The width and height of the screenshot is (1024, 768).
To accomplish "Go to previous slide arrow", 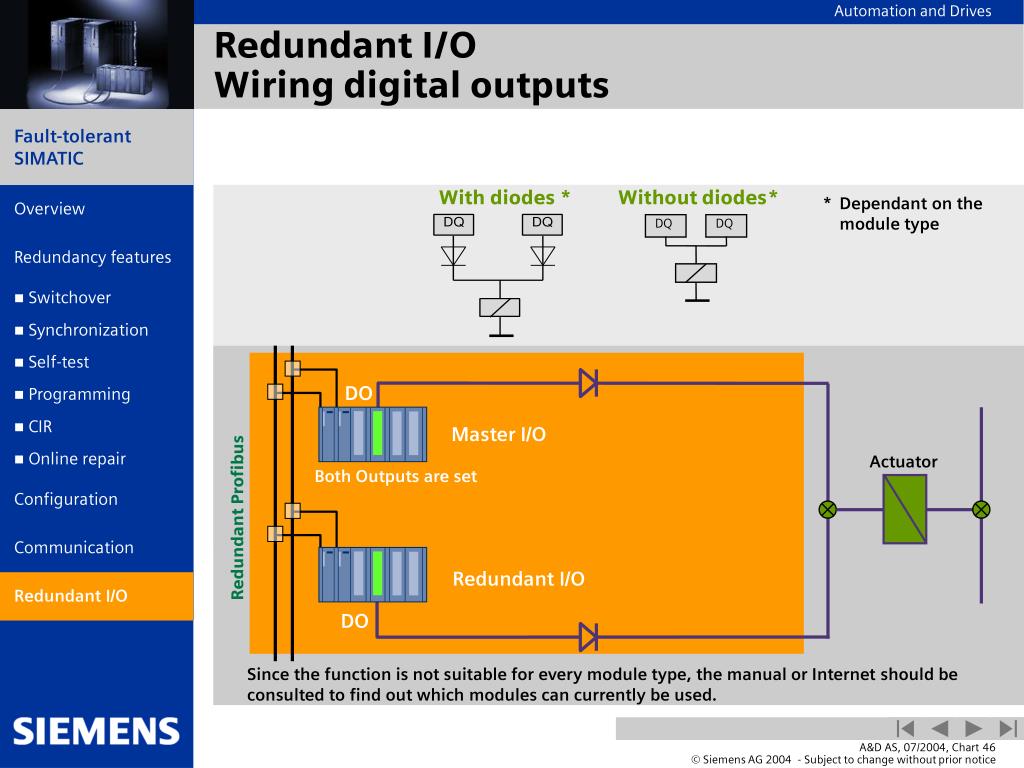I will (939, 728).
